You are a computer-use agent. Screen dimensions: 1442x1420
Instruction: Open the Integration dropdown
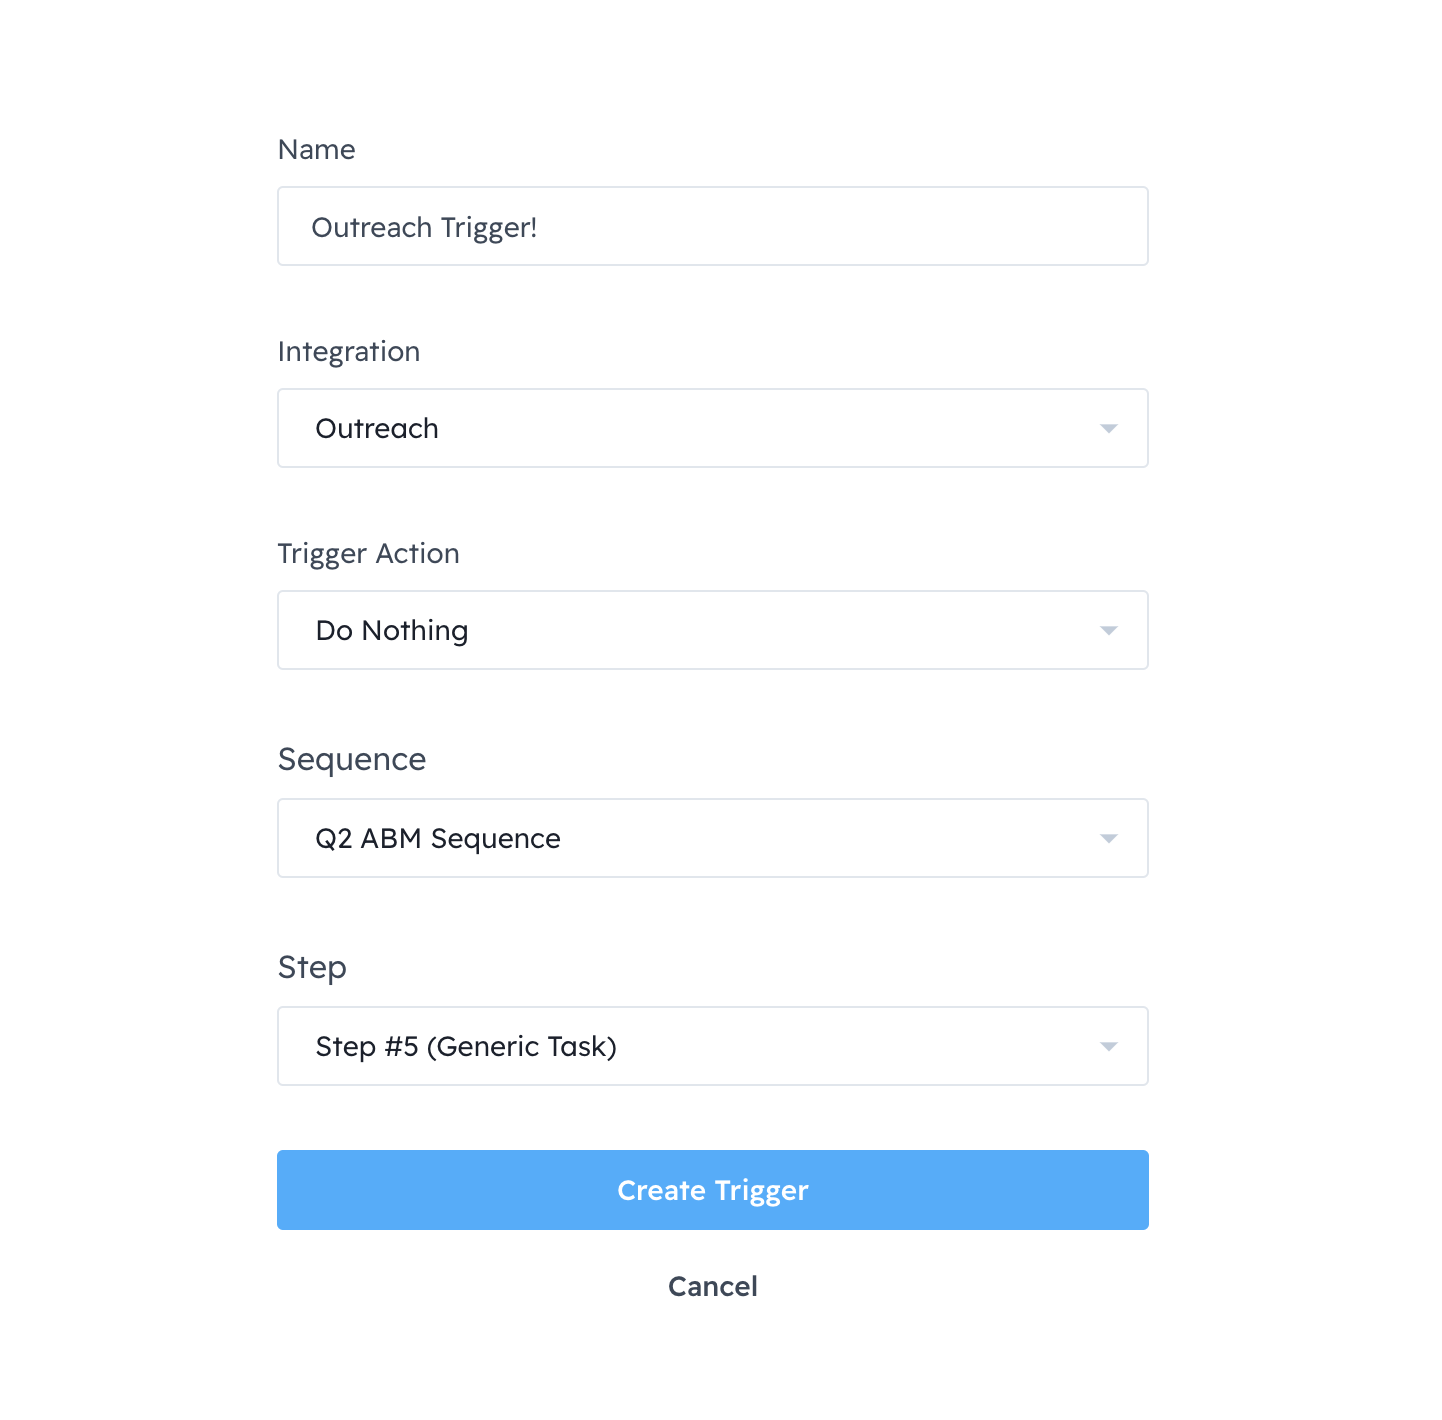pos(712,428)
